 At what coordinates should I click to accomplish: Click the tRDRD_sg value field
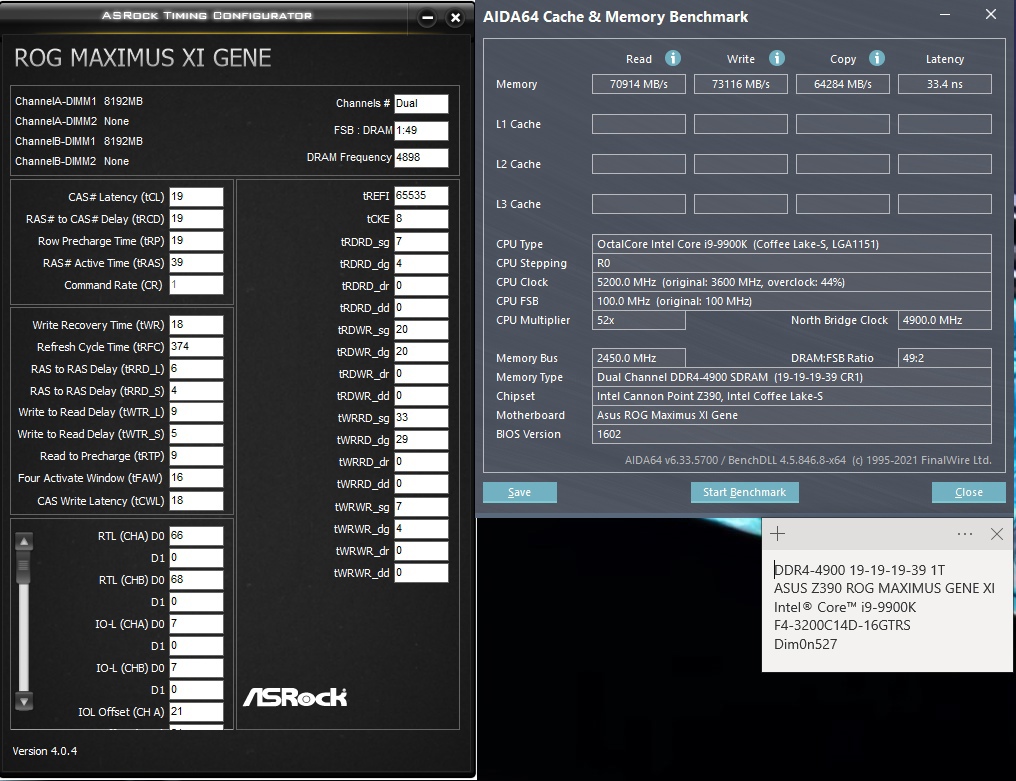(421, 242)
